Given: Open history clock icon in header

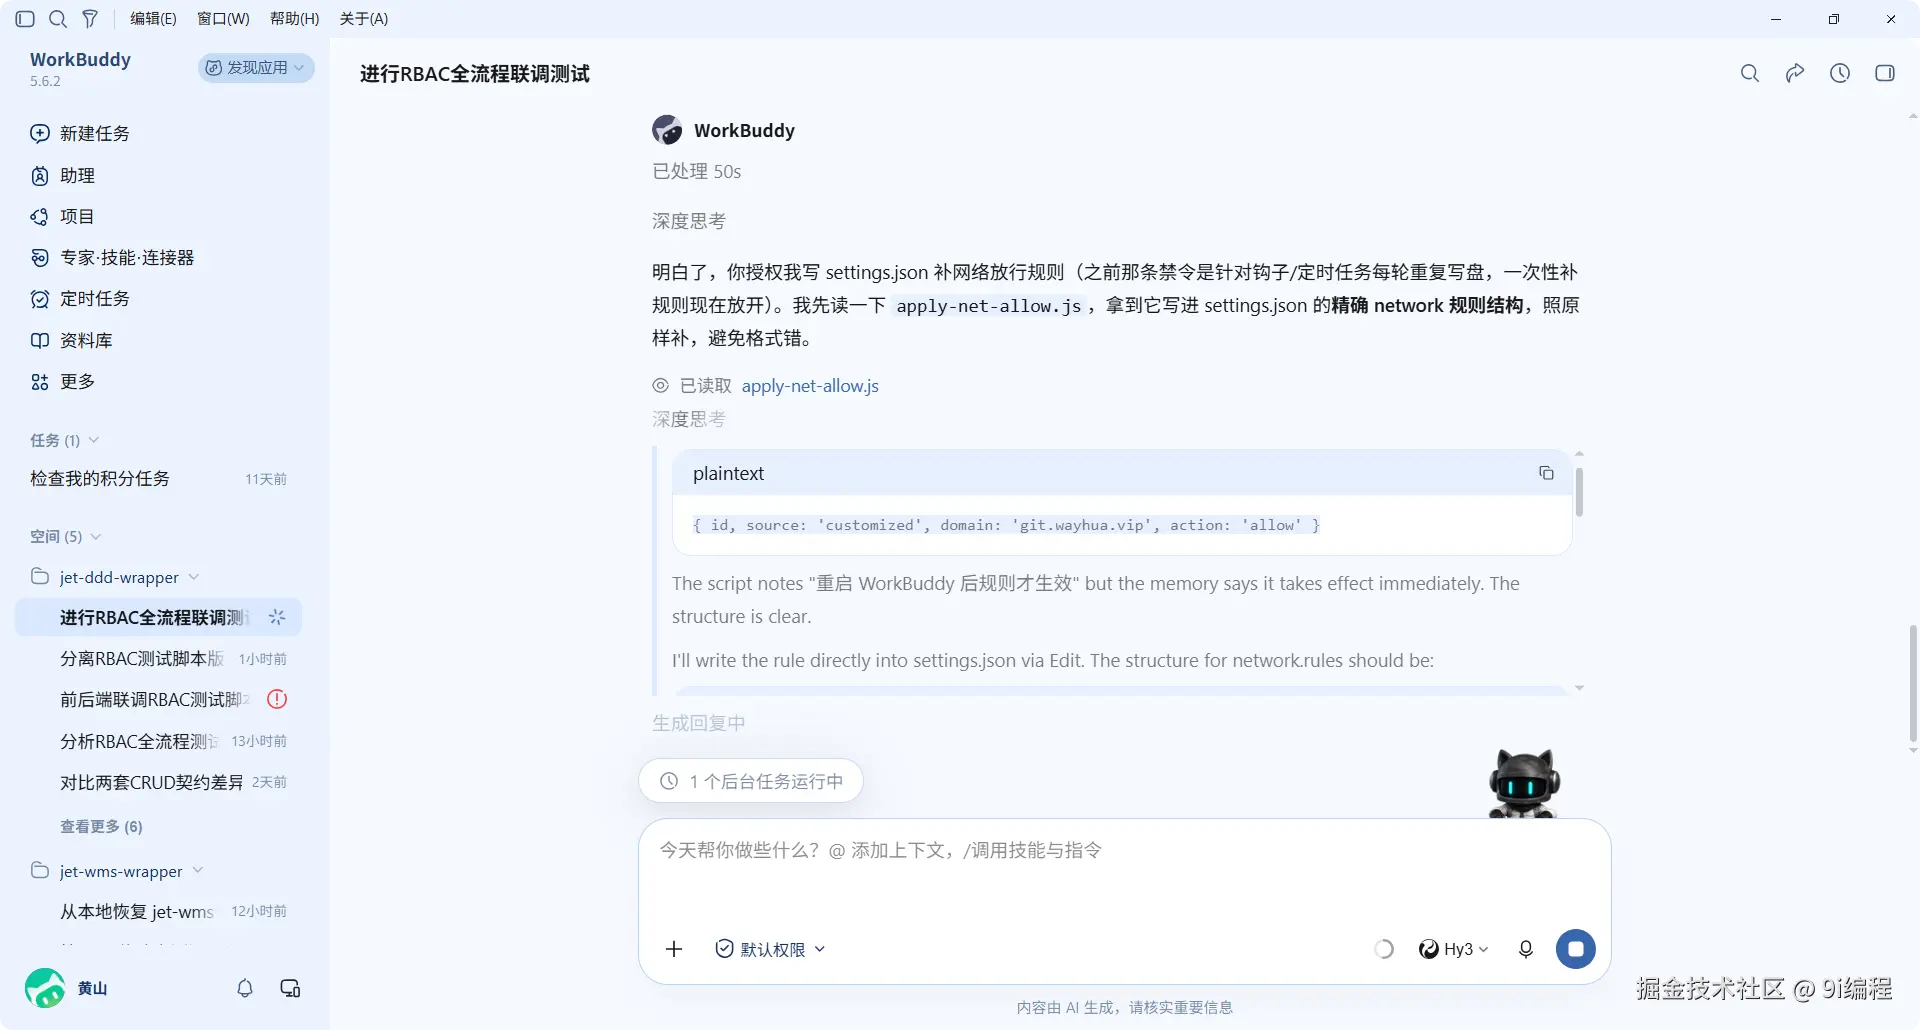Looking at the screenshot, I should click(x=1840, y=73).
